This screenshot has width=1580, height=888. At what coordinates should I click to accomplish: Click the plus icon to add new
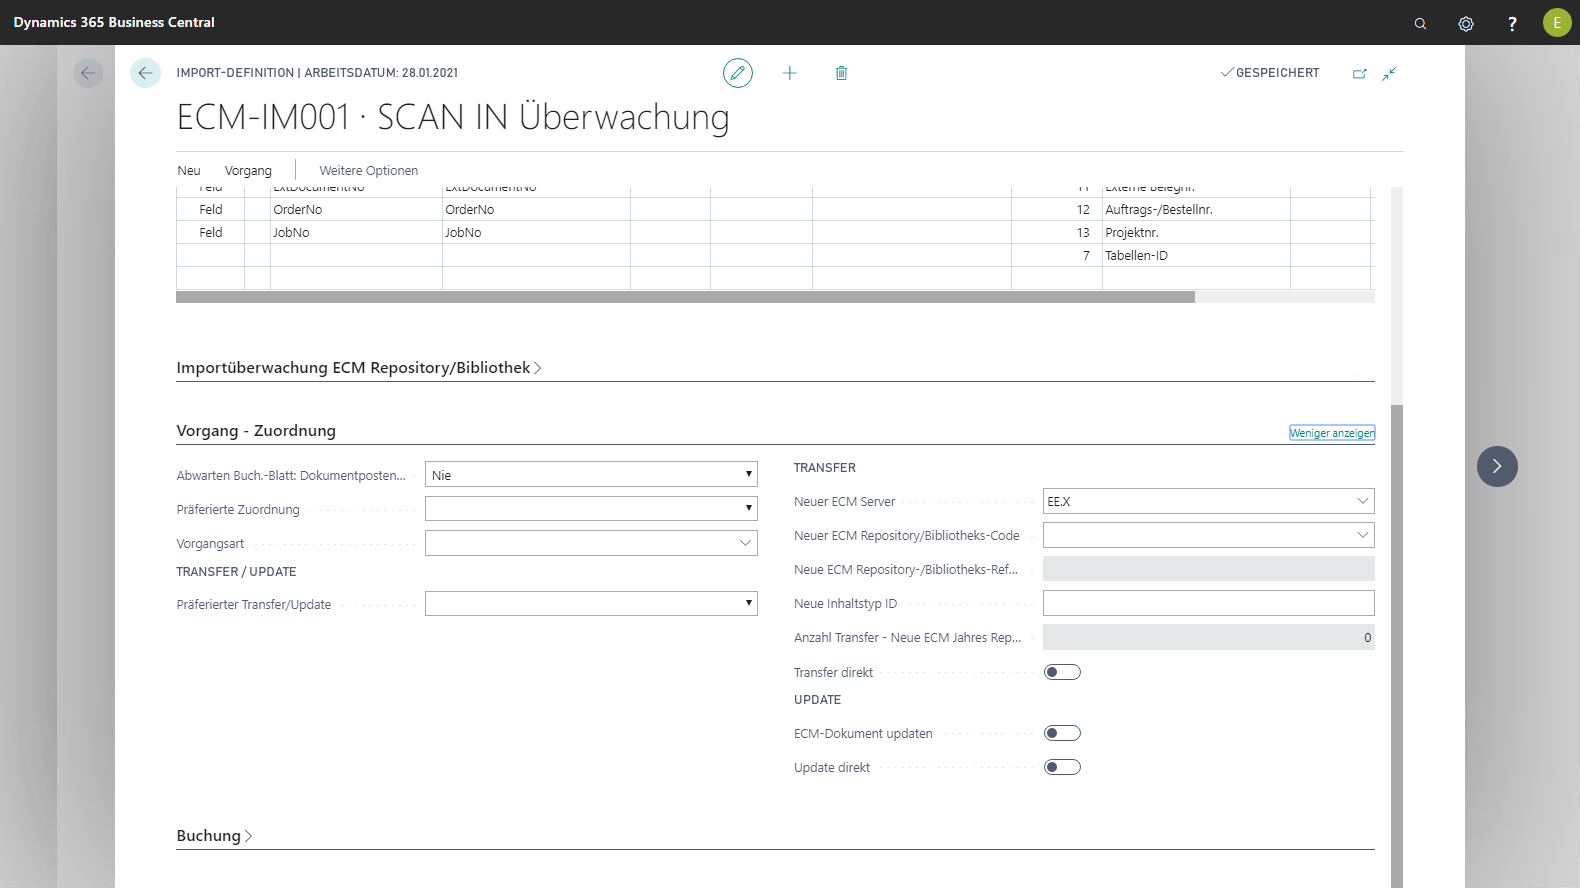coord(790,73)
